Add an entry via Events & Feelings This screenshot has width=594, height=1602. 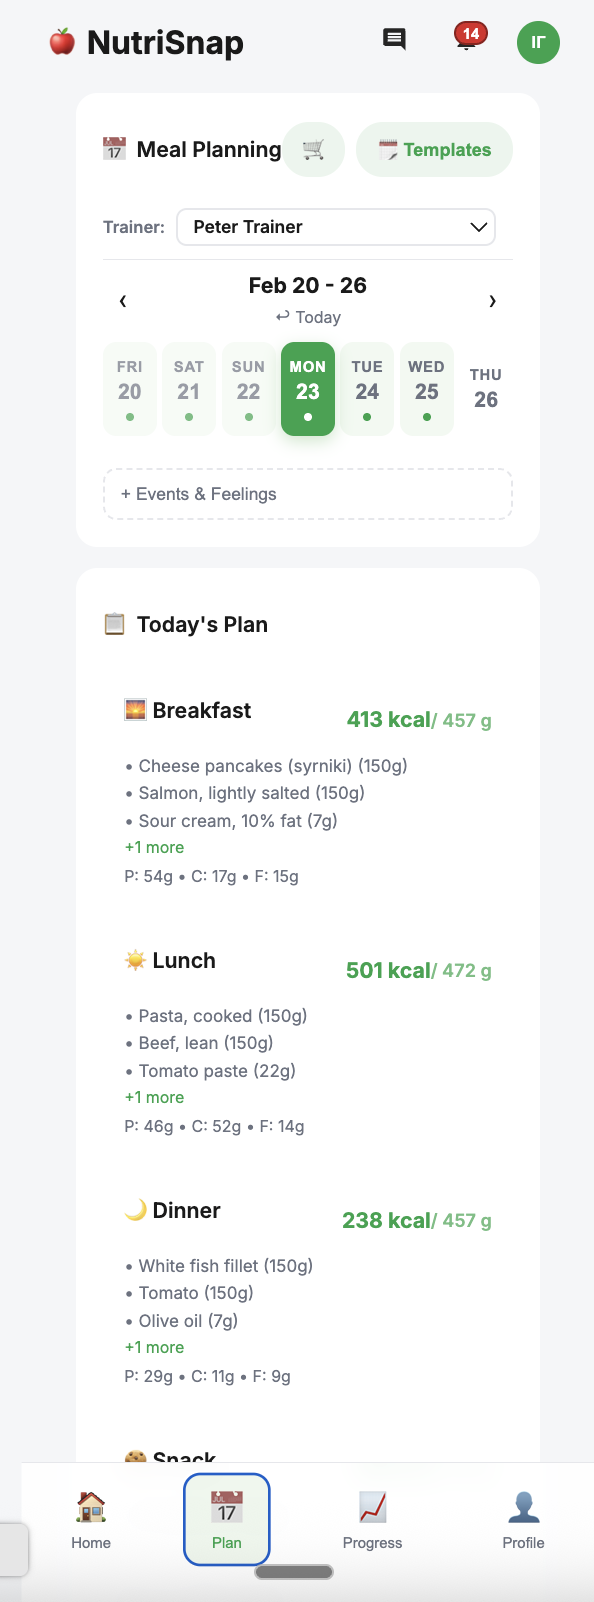[x=307, y=493]
